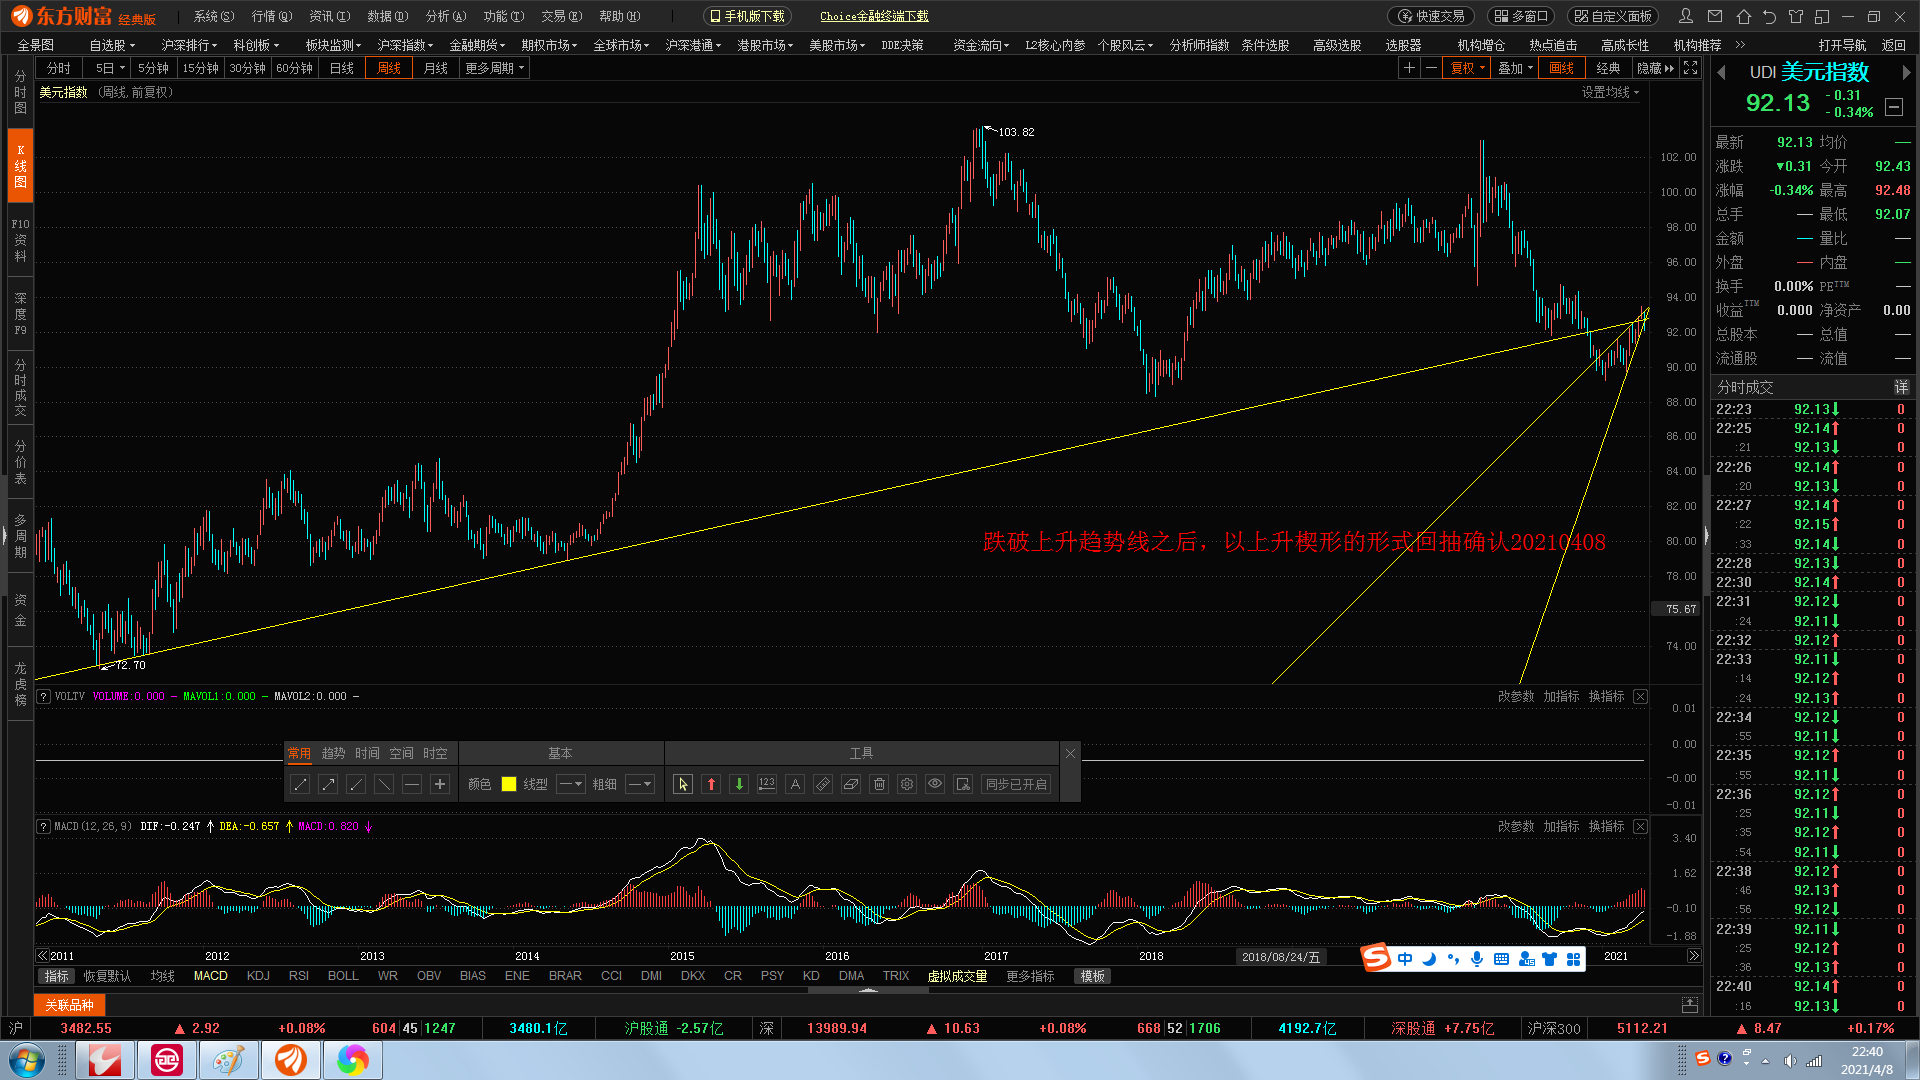Pick the red up-arrow marker tool
1920x1080 pixels.
(711, 785)
